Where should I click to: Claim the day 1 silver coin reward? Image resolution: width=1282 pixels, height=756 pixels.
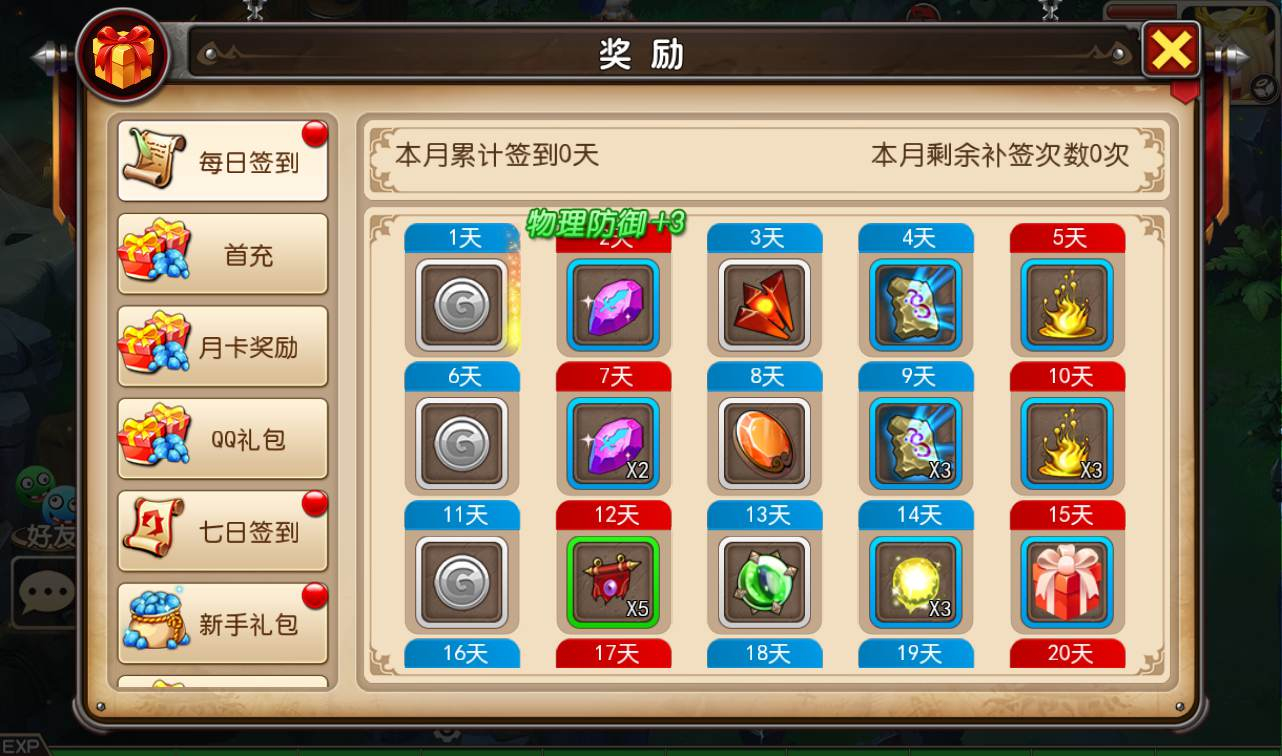coord(462,305)
